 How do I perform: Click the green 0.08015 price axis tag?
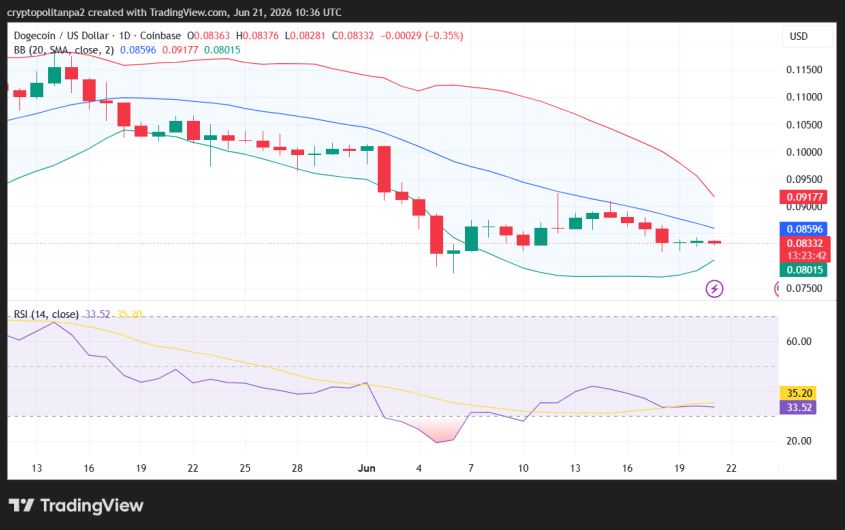[x=804, y=270]
